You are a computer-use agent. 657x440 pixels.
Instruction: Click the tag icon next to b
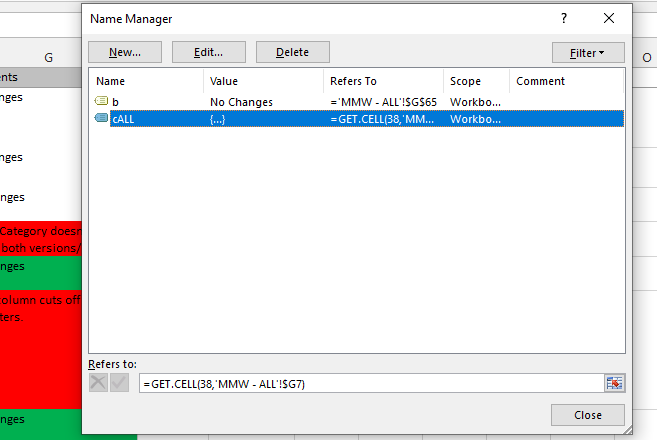click(101, 101)
